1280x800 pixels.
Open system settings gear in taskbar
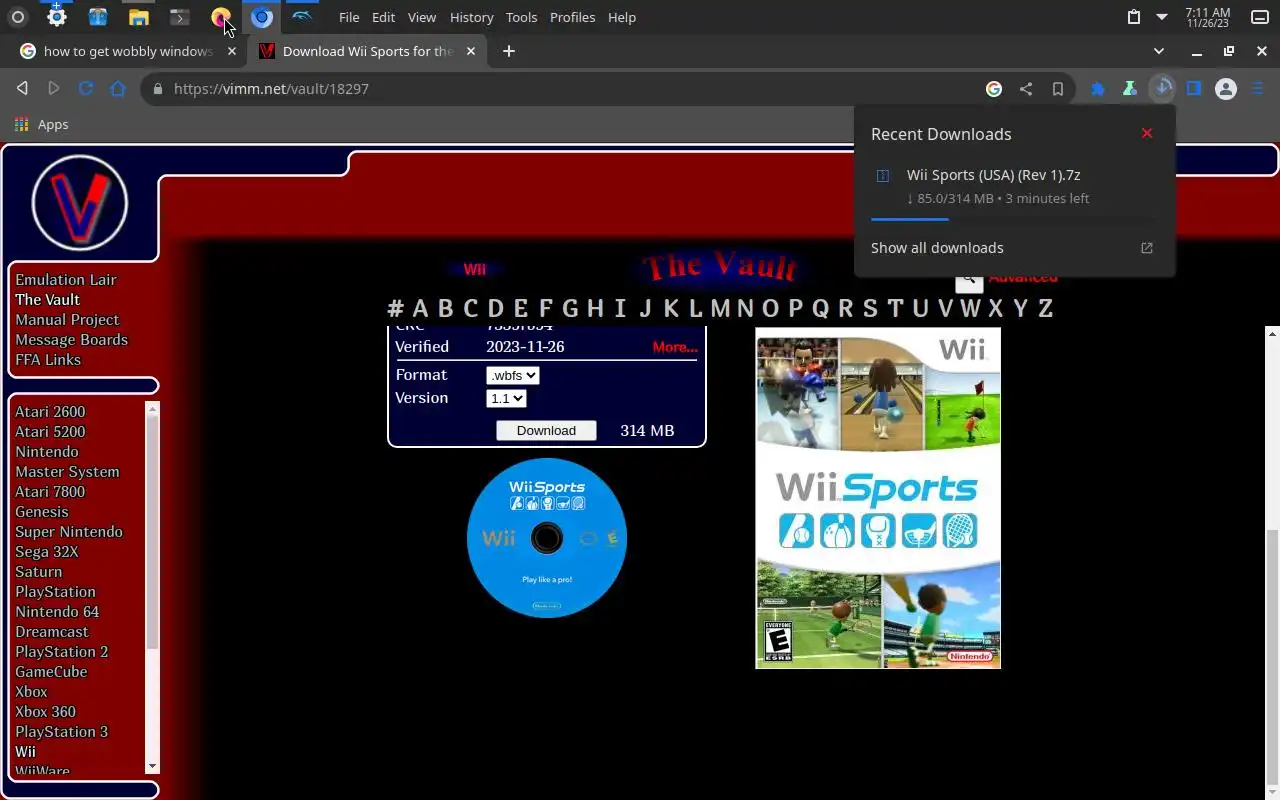(57, 16)
